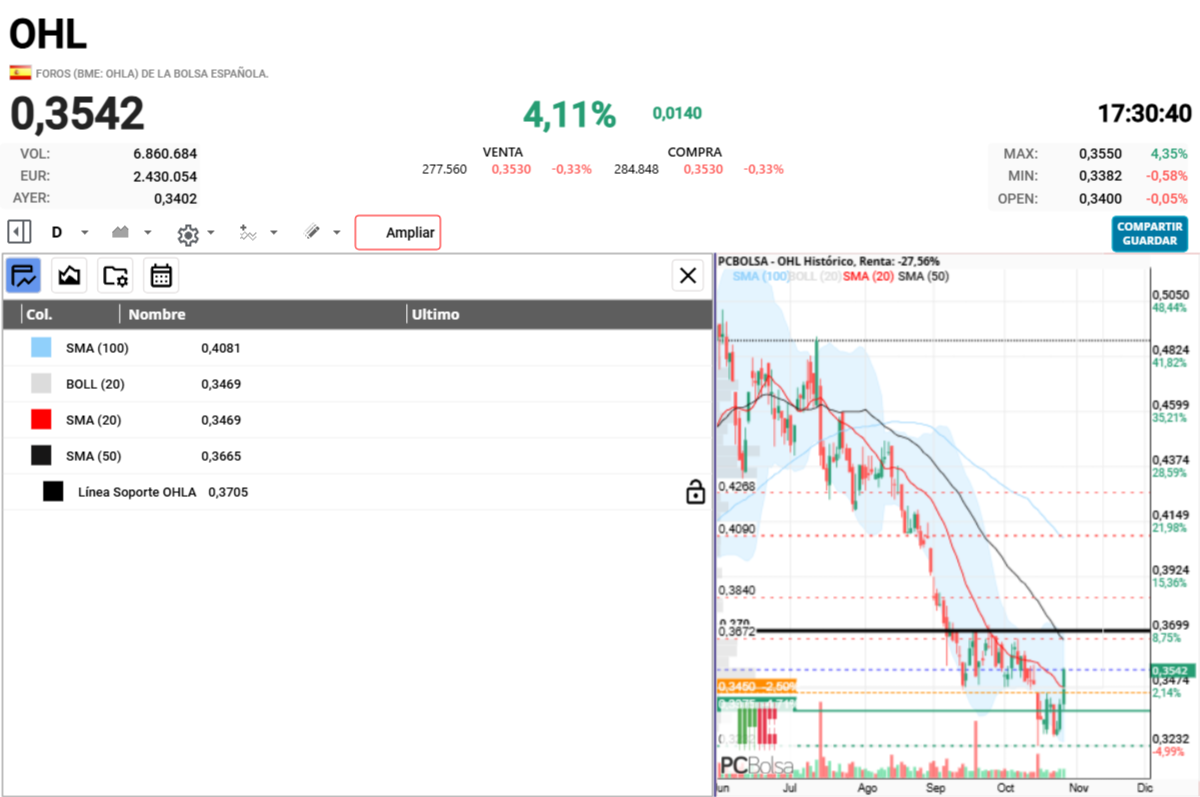Click the 0,4268 level label on chart
Image resolution: width=1200 pixels, height=797 pixels.
click(737, 486)
